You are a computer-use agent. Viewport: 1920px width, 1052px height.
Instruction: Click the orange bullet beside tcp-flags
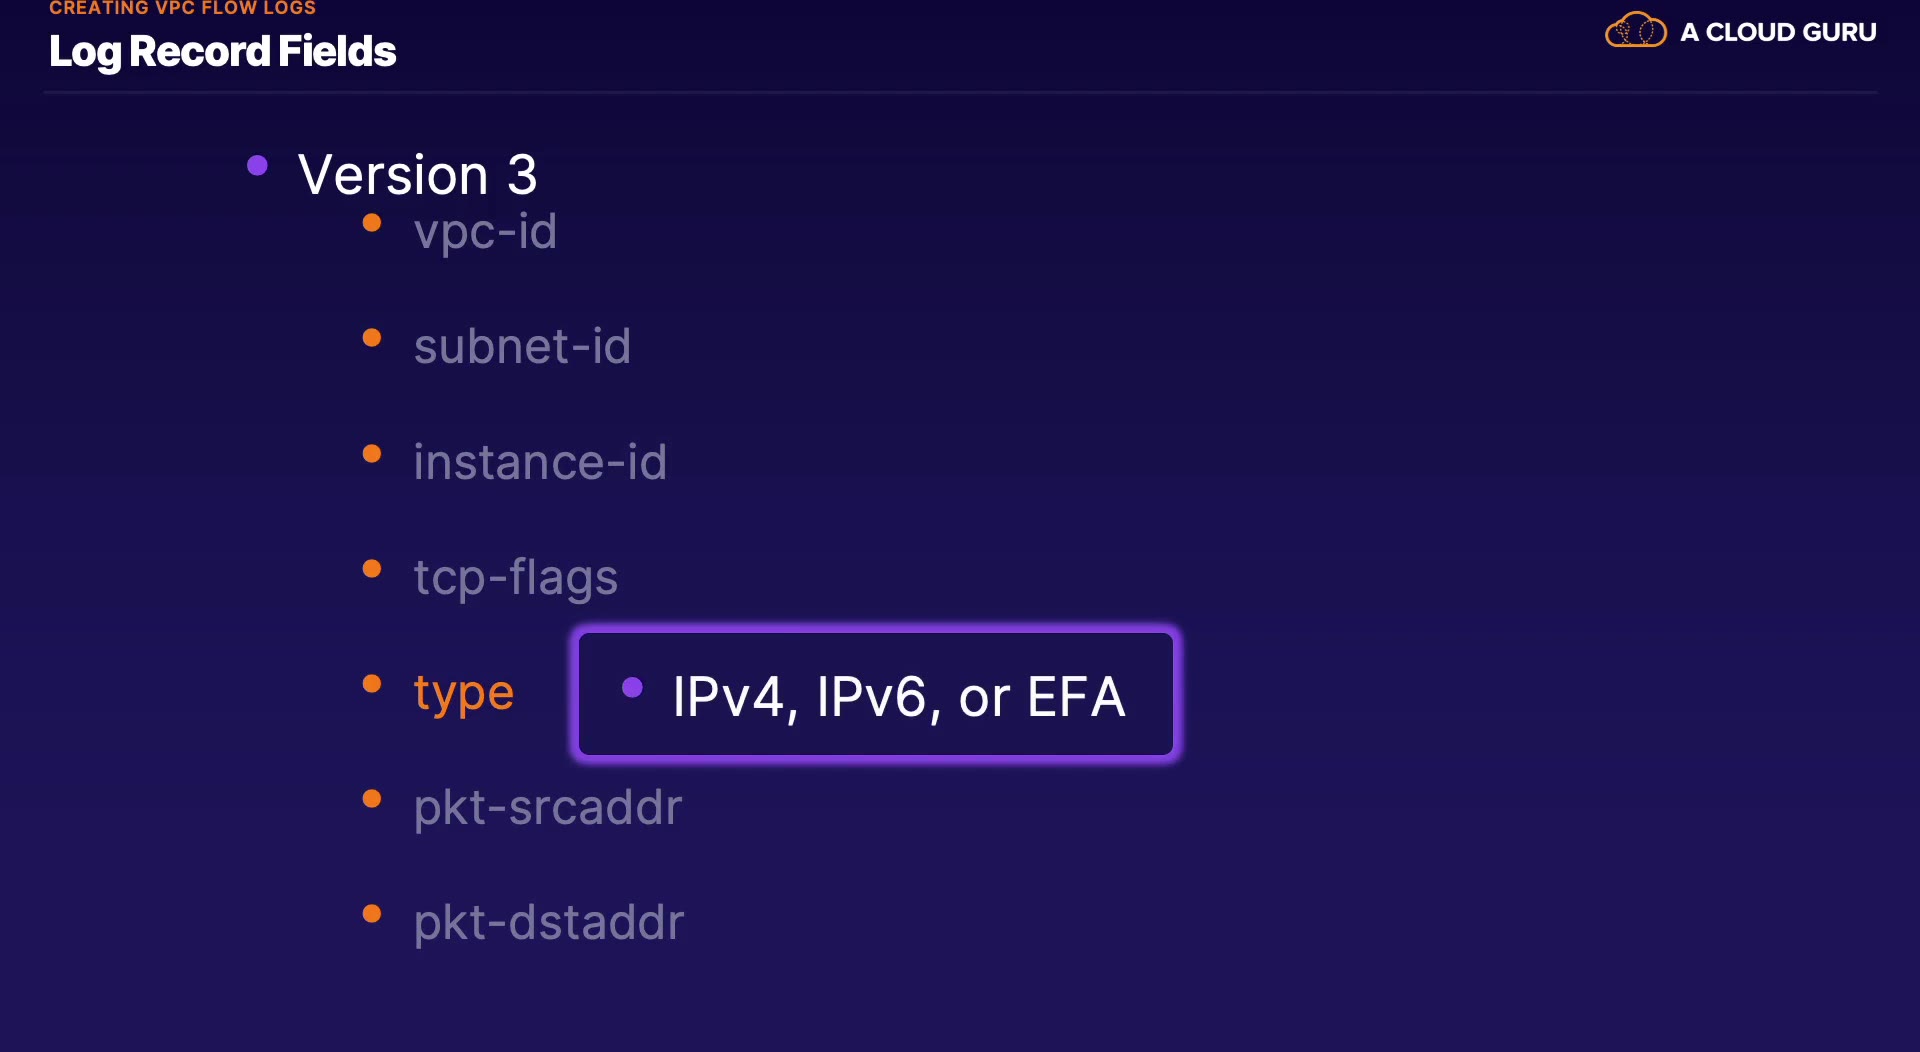(372, 569)
